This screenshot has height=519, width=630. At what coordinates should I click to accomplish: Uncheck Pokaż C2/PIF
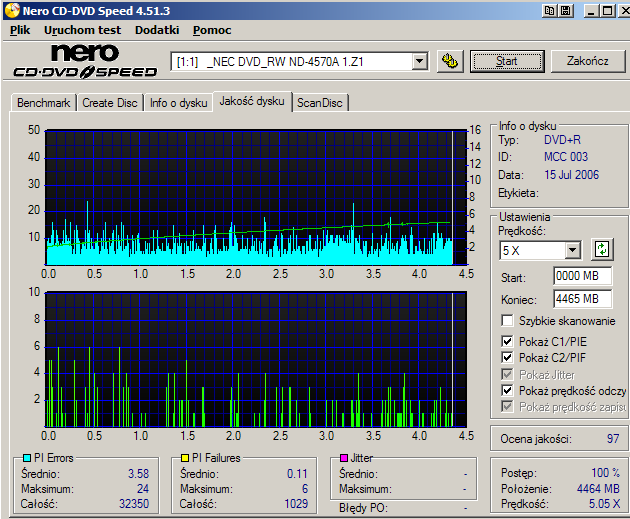pyautogui.click(x=507, y=358)
